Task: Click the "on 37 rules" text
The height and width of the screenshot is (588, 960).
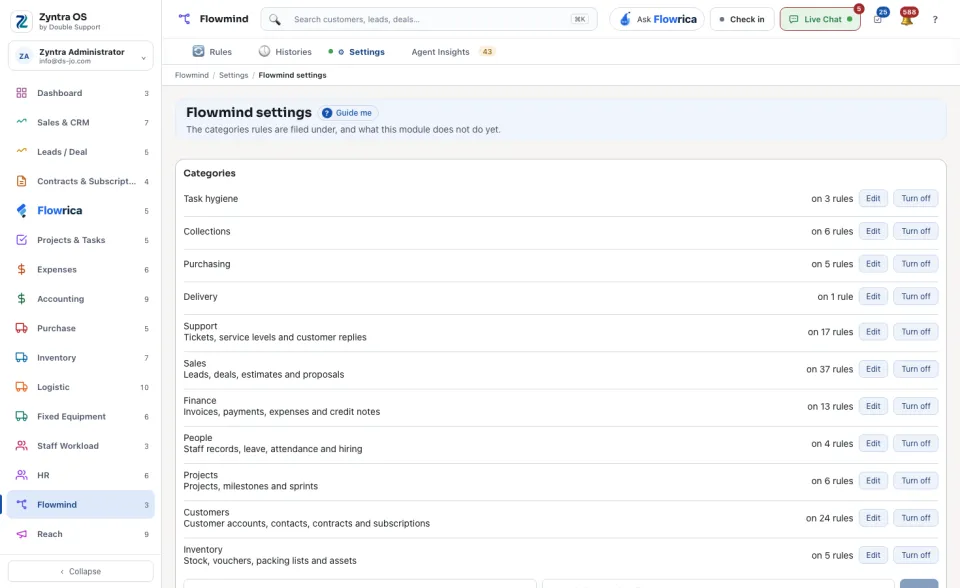Action: pos(830,369)
